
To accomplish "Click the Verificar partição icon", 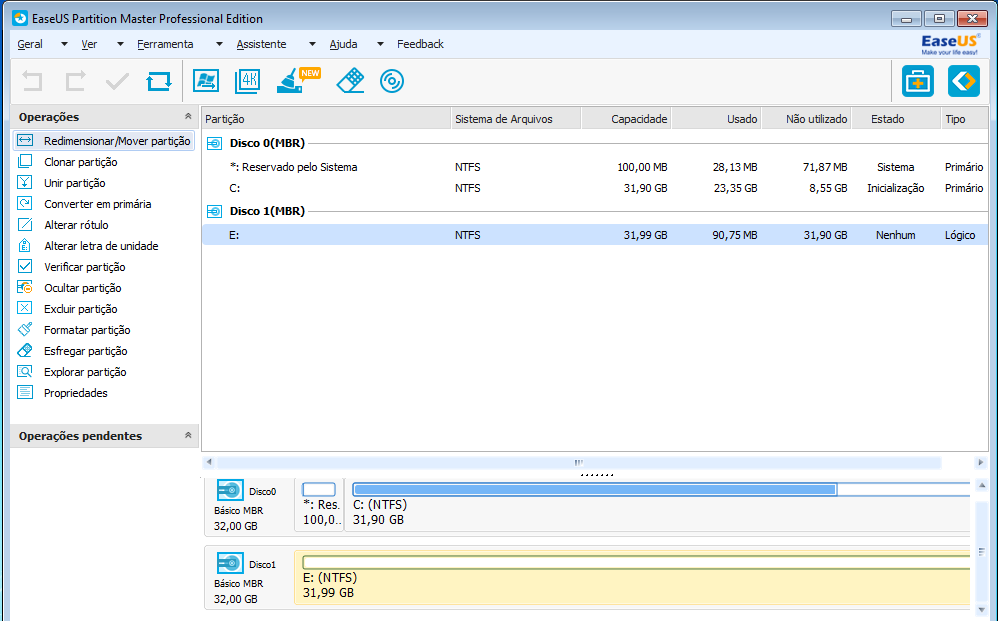I will pos(25,267).
